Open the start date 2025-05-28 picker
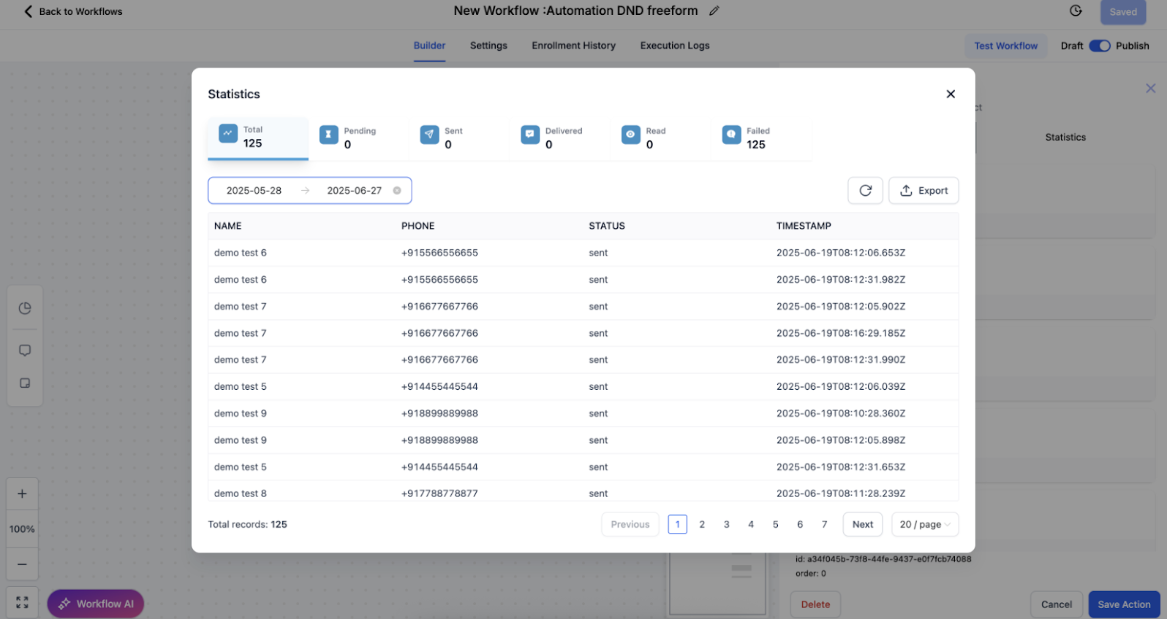 pyautogui.click(x=254, y=191)
